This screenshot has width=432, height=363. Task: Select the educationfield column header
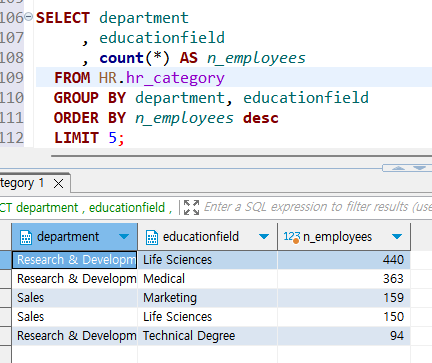[x=207, y=237]
